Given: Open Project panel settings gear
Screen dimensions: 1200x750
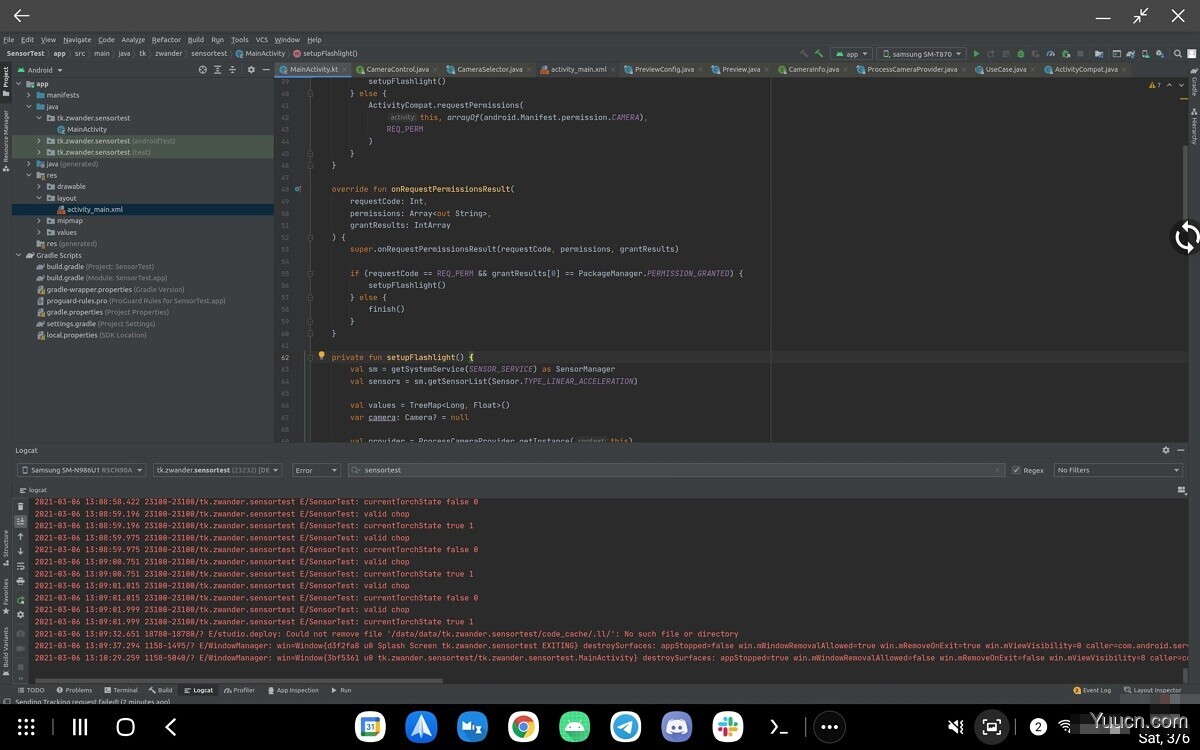Looking at the screenshot, I should (252, 70).
